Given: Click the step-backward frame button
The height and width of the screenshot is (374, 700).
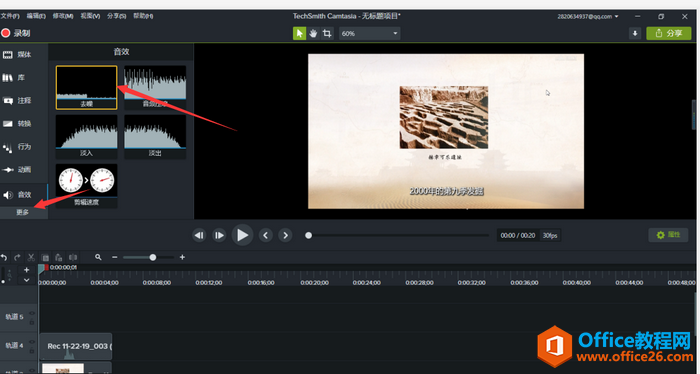Looking at the screenshot, I should click(199, 235).
